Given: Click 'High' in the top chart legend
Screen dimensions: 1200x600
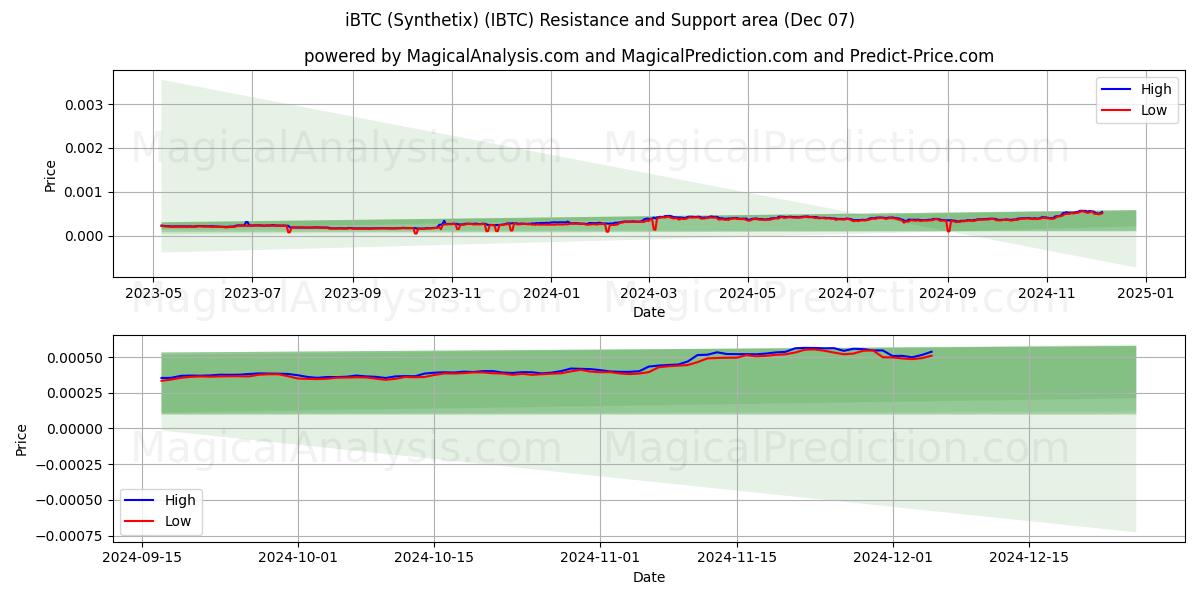Looking at the screenshot, I should click(x=1154, y=90).
